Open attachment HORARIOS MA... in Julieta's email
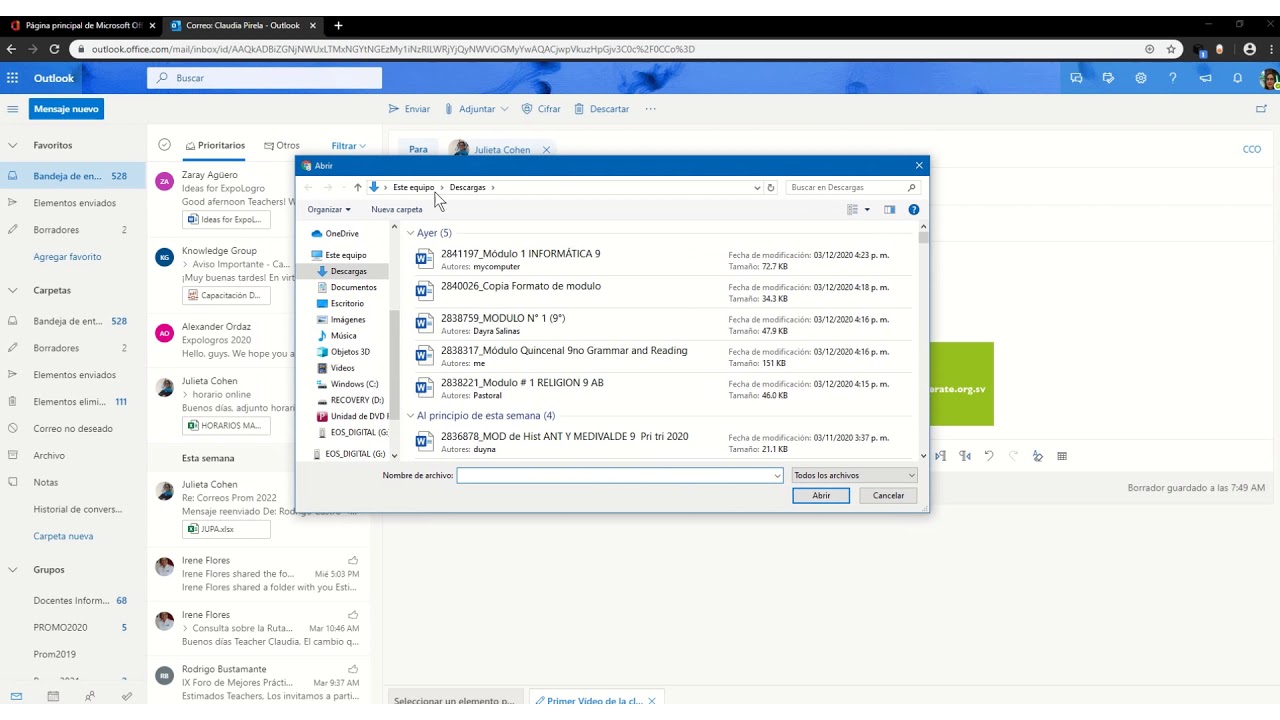This screenshot has width=1280, height=720. (227, 425)
